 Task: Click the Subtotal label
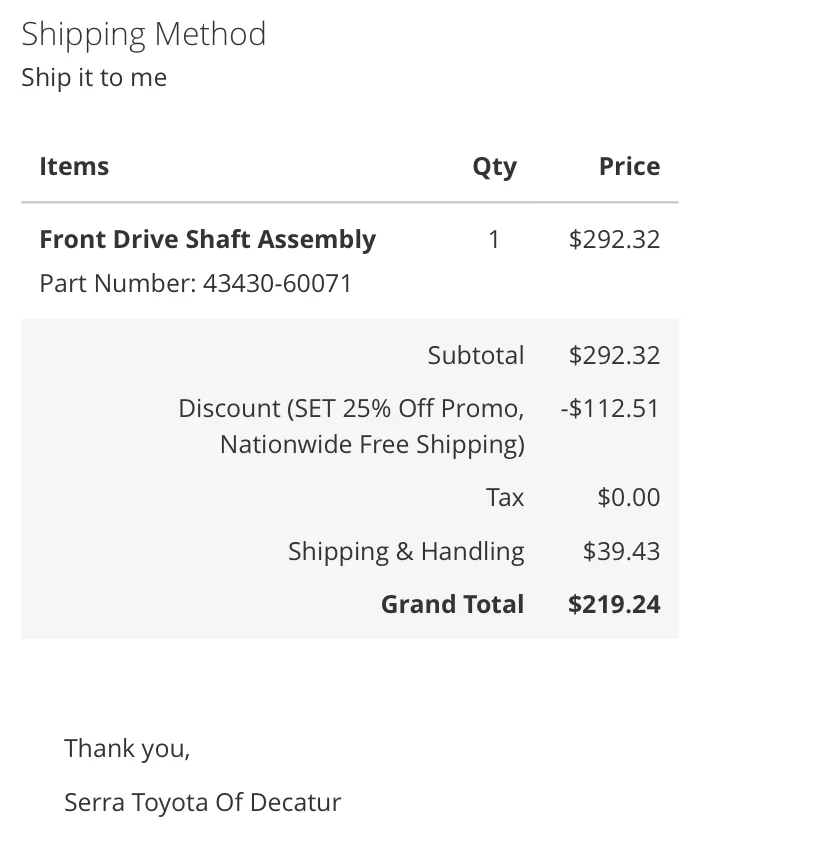pyautogui.click(x=475, y=356)
